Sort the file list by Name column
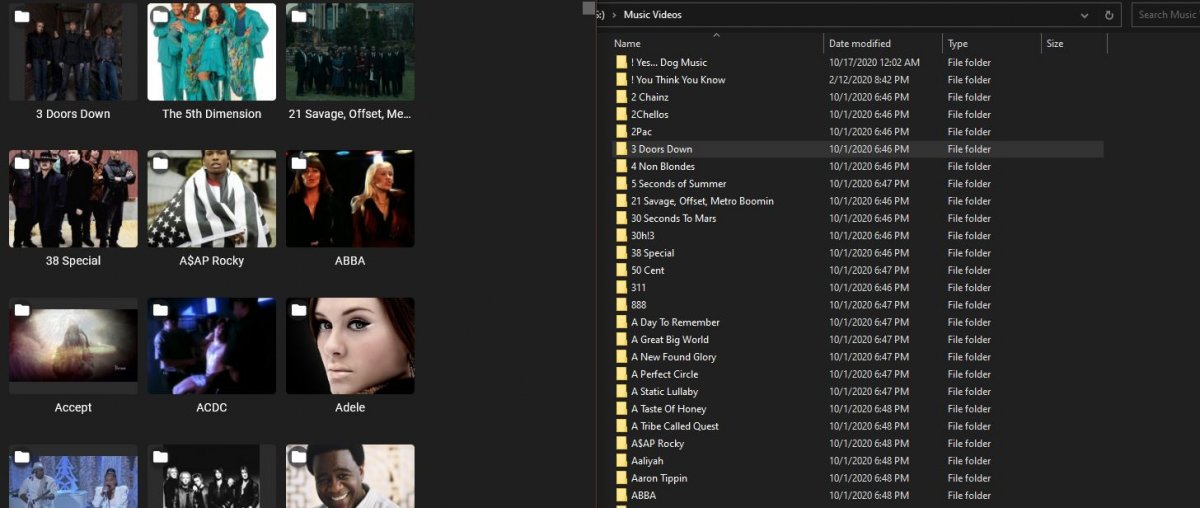The image size is (1200, 508). pyautogui.click(x=627, y=44)
